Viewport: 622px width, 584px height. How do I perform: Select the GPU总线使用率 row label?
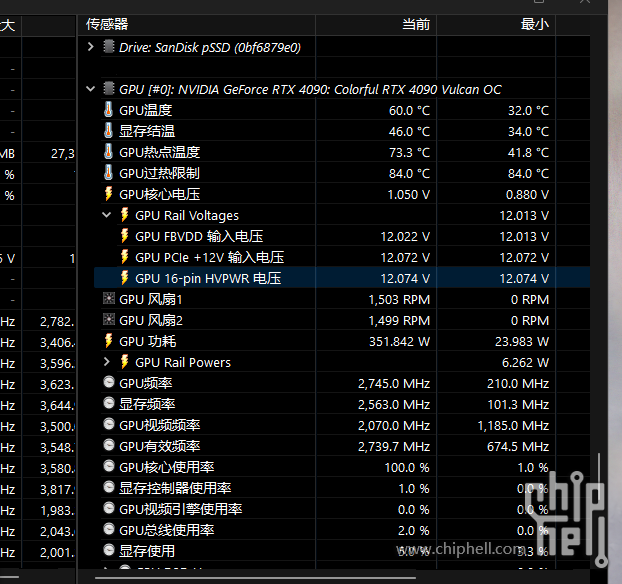click(167, 531)
